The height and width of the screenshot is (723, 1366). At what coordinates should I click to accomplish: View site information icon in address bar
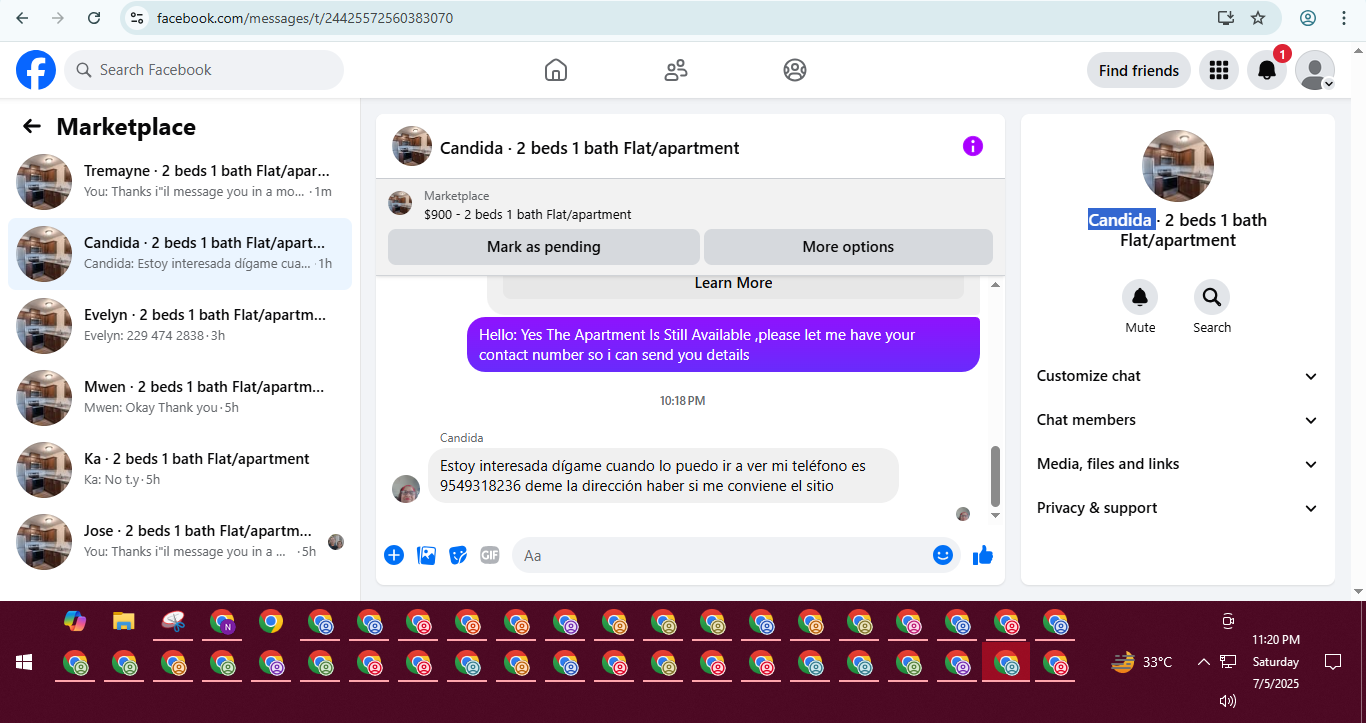[x=138, y=18]
